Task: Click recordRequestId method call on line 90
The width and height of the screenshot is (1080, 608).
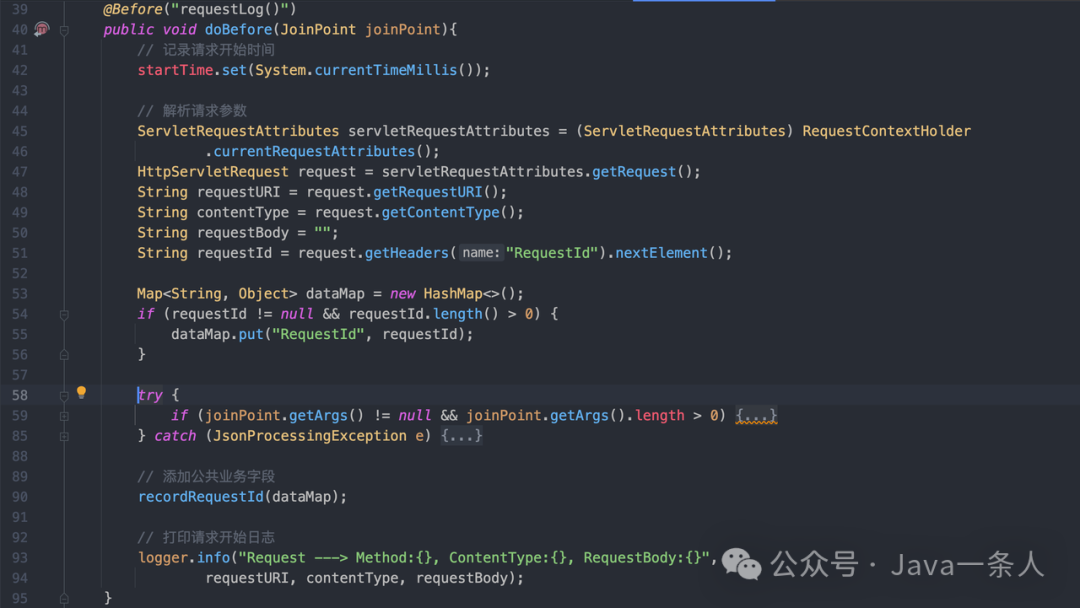Action: (200, 496)
